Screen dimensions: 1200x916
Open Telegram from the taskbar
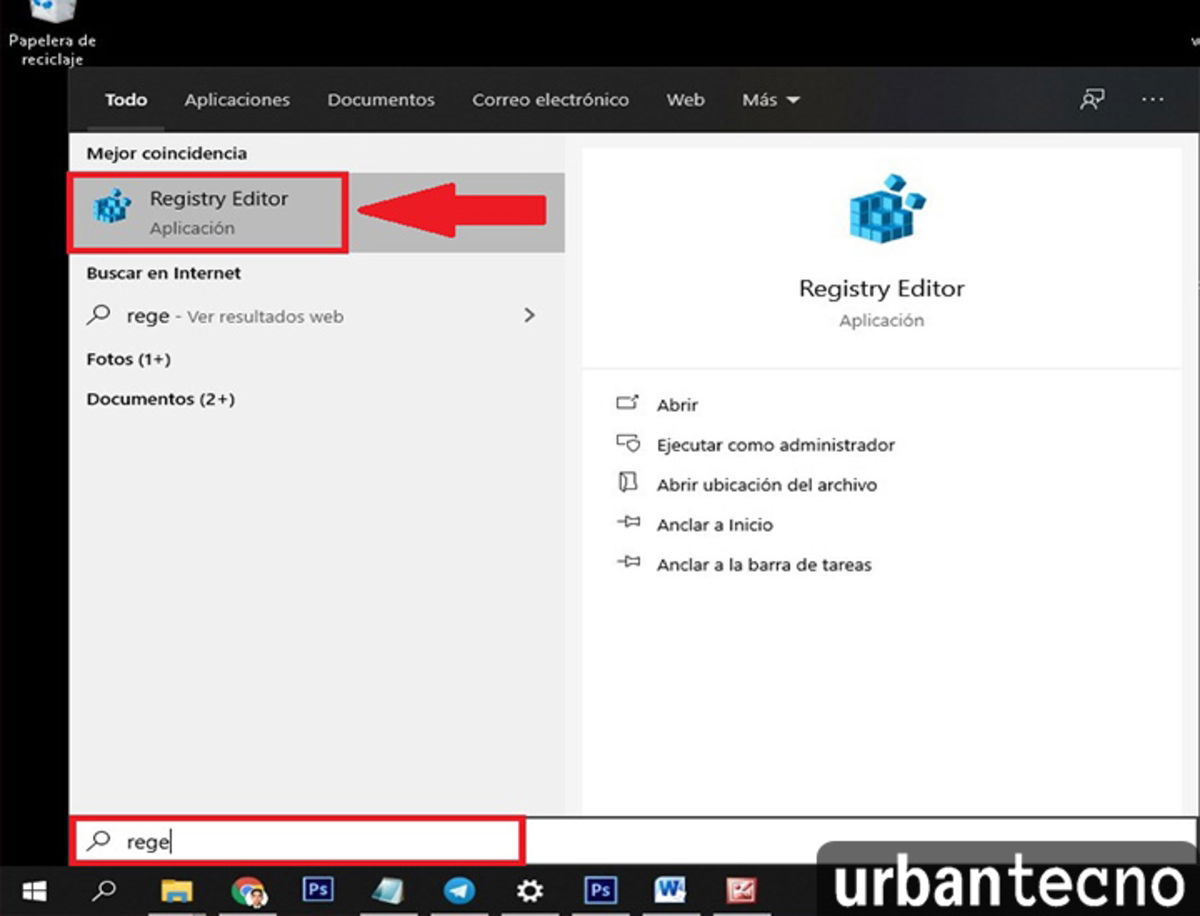click(x=459, y=890)
